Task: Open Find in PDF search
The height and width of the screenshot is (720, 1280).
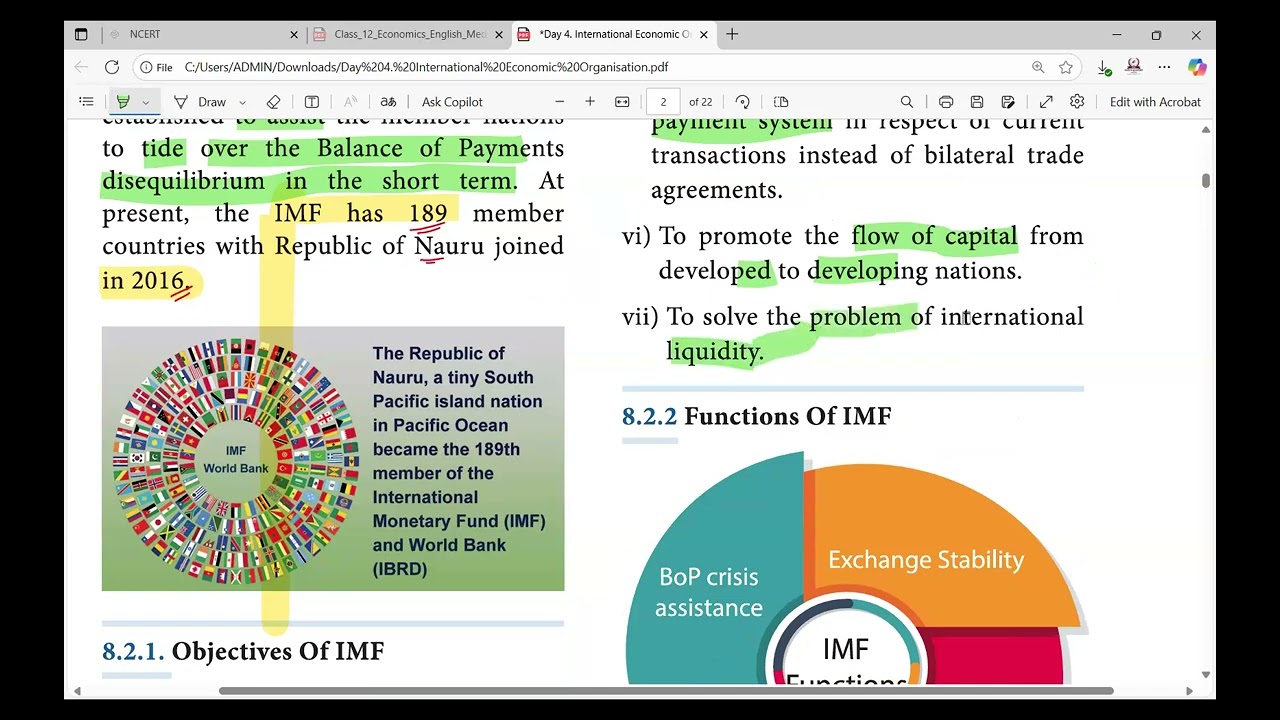Action: pyautogui.click(x=907, y=102)
